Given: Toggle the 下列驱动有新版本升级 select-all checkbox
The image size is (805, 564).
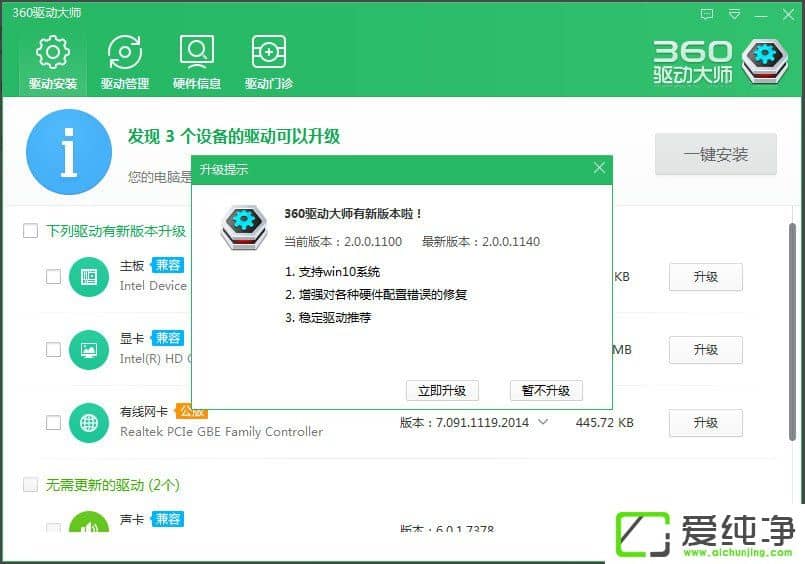Looking at the screenshot, I should 31,231.
